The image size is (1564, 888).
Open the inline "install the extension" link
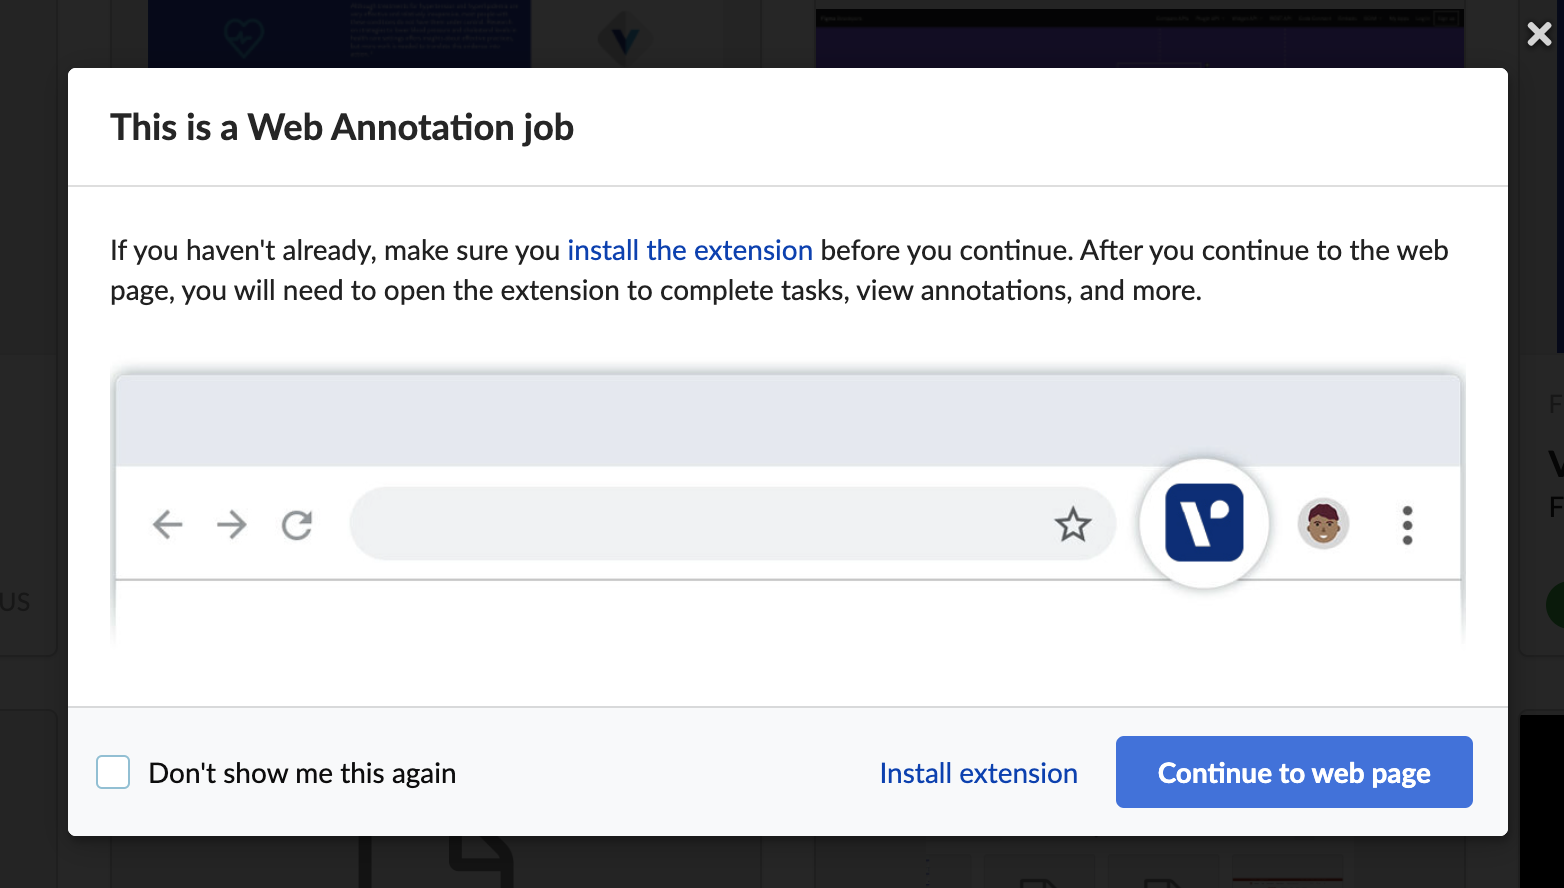point(690,250)
